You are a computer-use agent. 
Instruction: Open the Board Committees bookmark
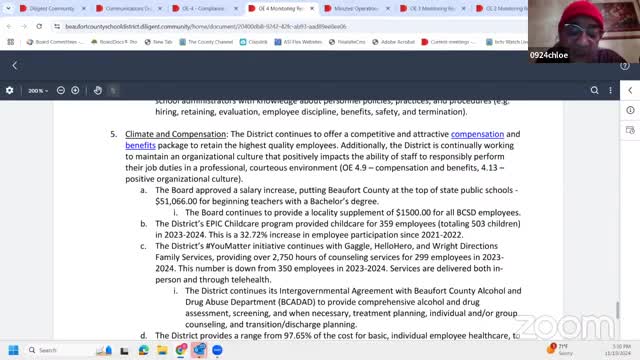tap(55, 42)
